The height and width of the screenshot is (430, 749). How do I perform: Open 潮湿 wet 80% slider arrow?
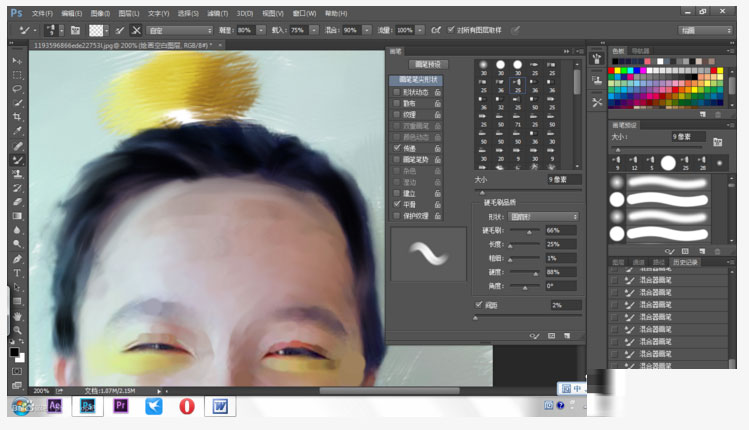click(x=261, y=30)
